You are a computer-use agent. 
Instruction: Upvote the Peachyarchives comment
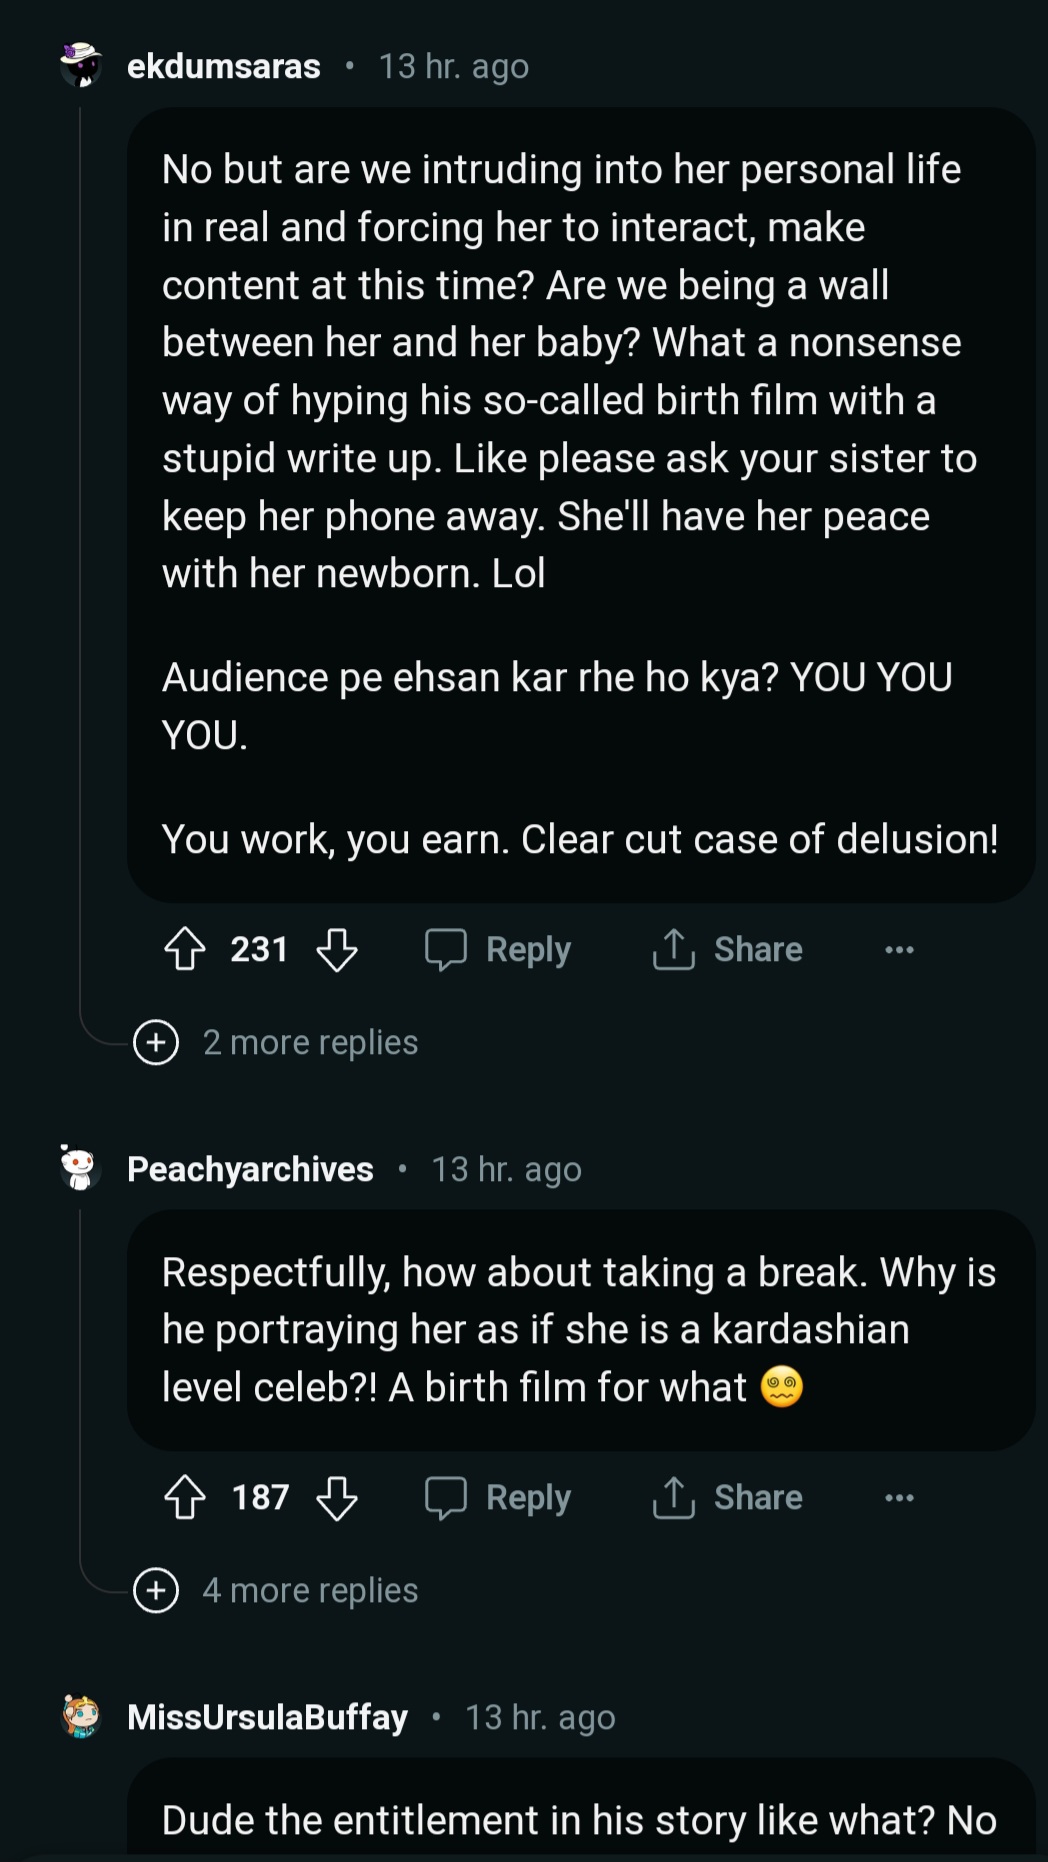click(x=185, y=1497)
